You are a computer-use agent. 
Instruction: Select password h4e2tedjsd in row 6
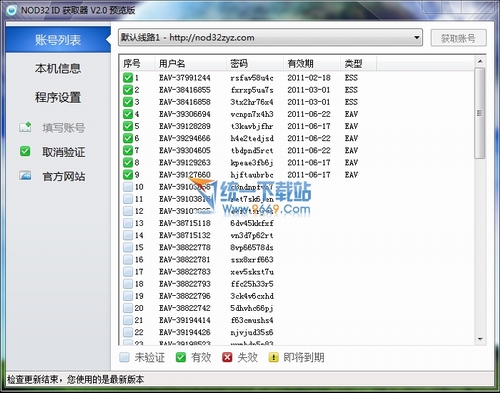(252, 138)
